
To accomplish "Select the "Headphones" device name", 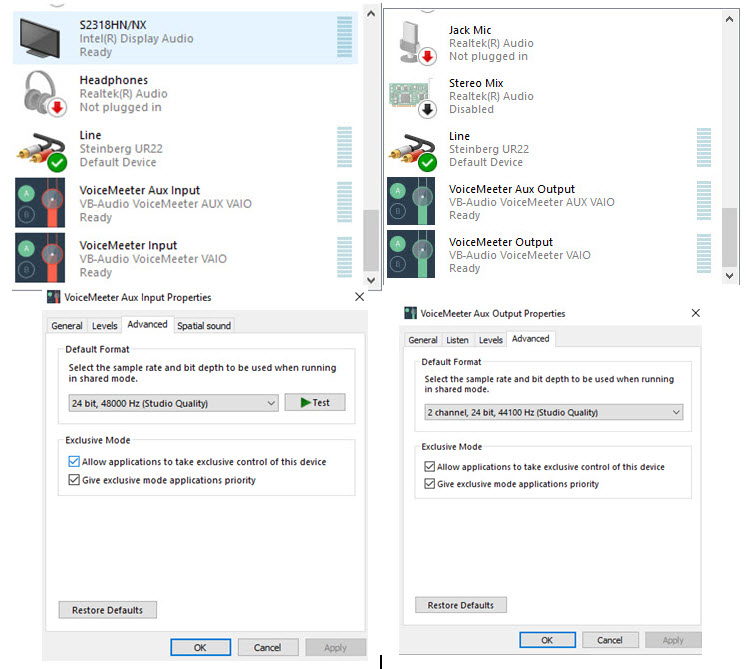I will (114, 80).
